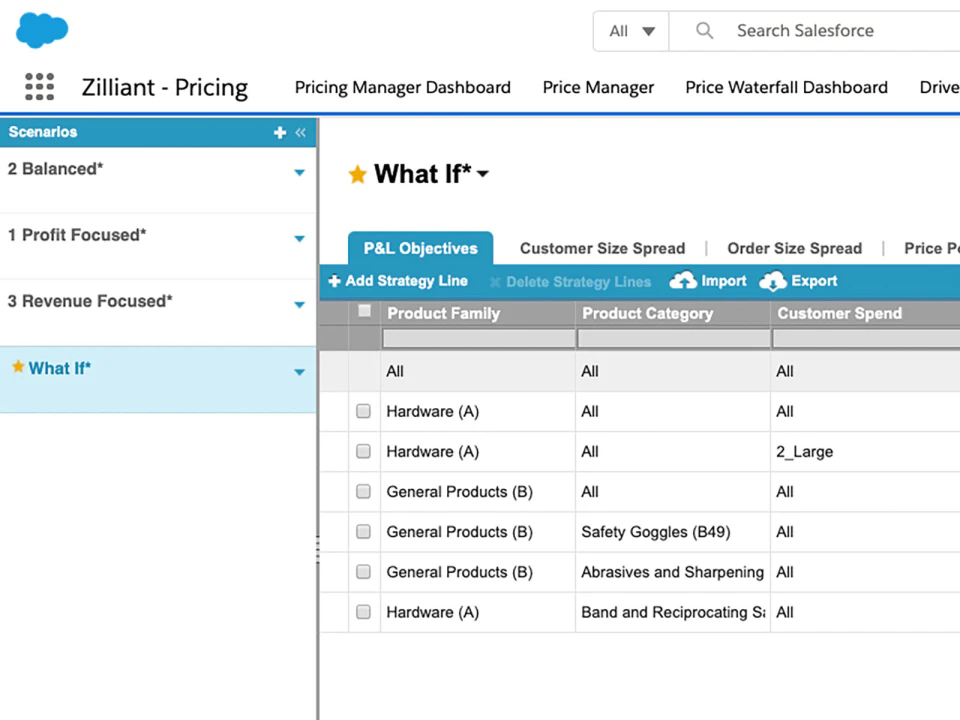960x720 pixels.
Task: Collapse the Scenarios panel with double chevron
Action: point(300,132)
